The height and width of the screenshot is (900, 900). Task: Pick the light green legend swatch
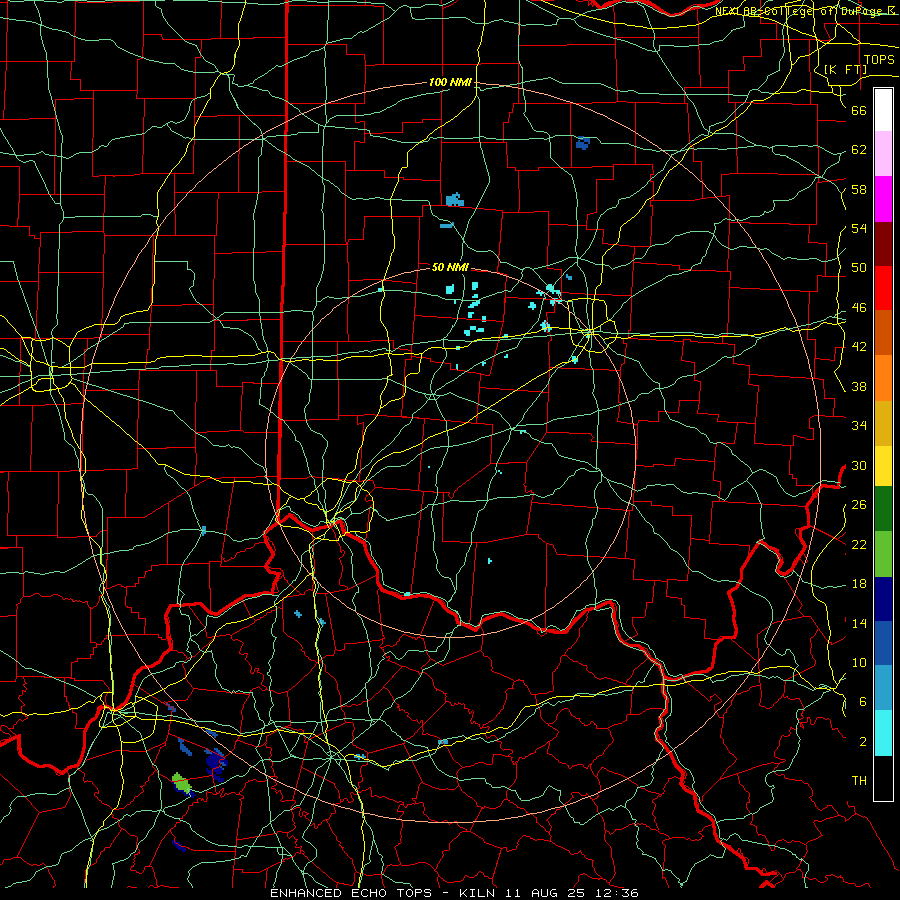pos(883,554)
